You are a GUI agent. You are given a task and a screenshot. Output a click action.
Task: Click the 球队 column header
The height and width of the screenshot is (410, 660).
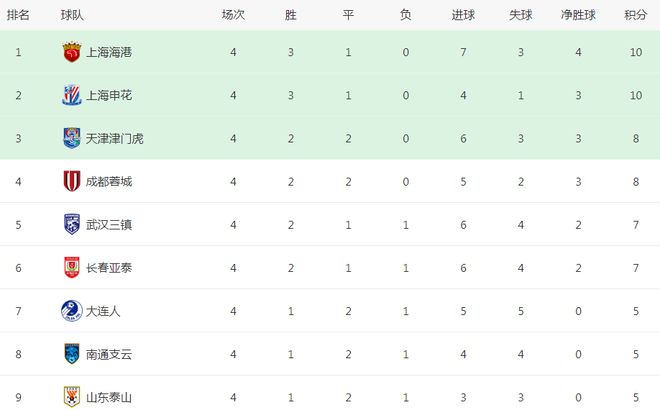[x=72, y=15]
